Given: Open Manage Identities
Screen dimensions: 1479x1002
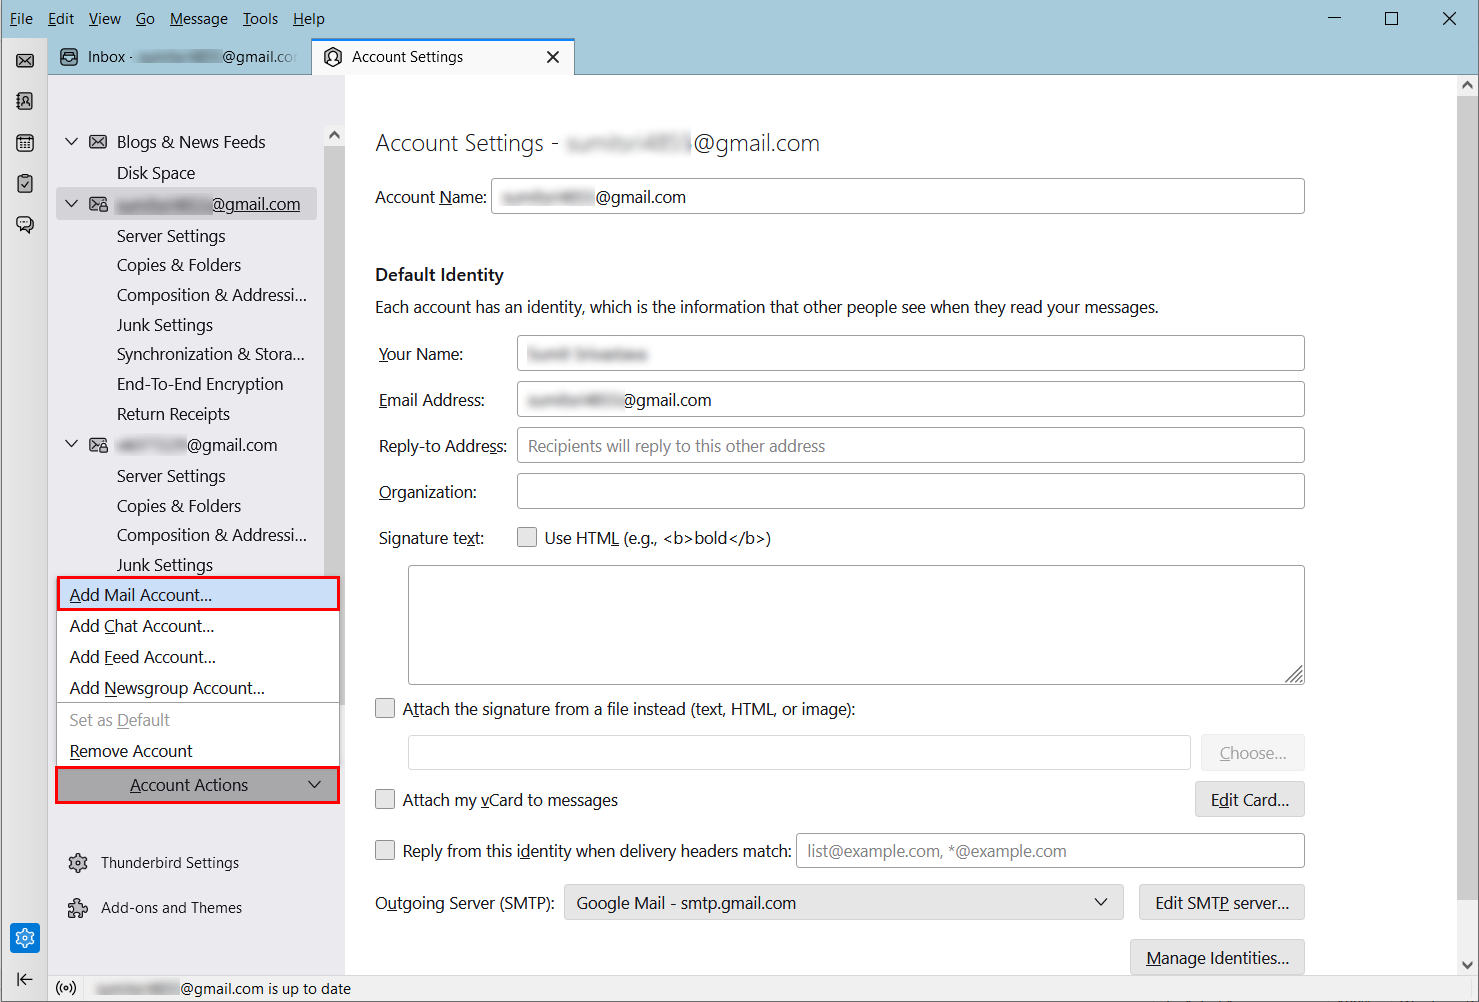Looking at the screenshot, I should tap(1217, 957).
